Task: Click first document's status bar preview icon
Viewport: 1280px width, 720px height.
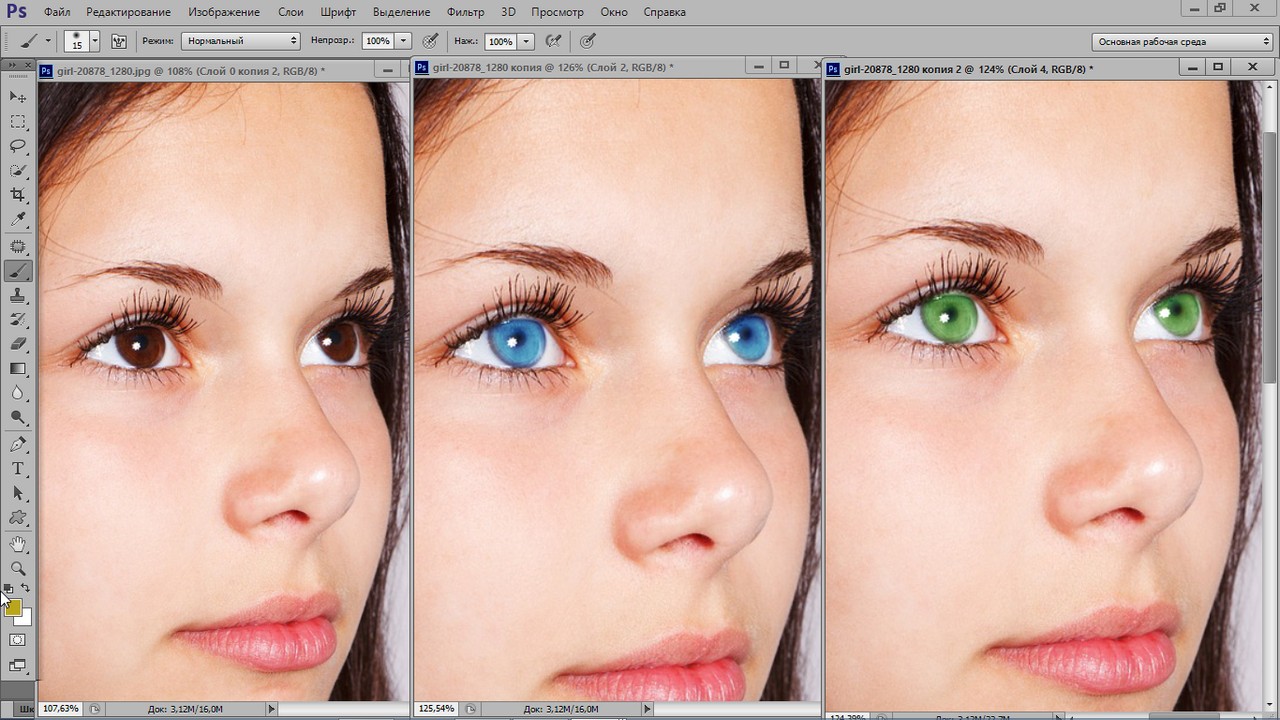Action: point(95,708)
